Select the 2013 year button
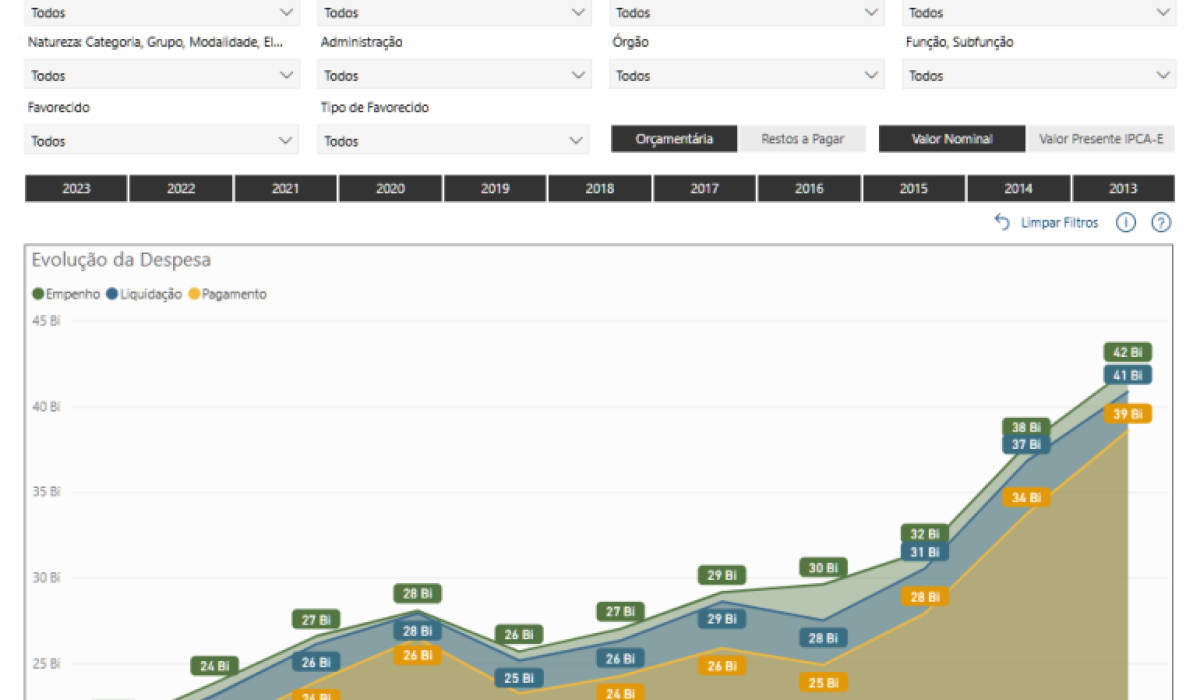 [1123, 188]
